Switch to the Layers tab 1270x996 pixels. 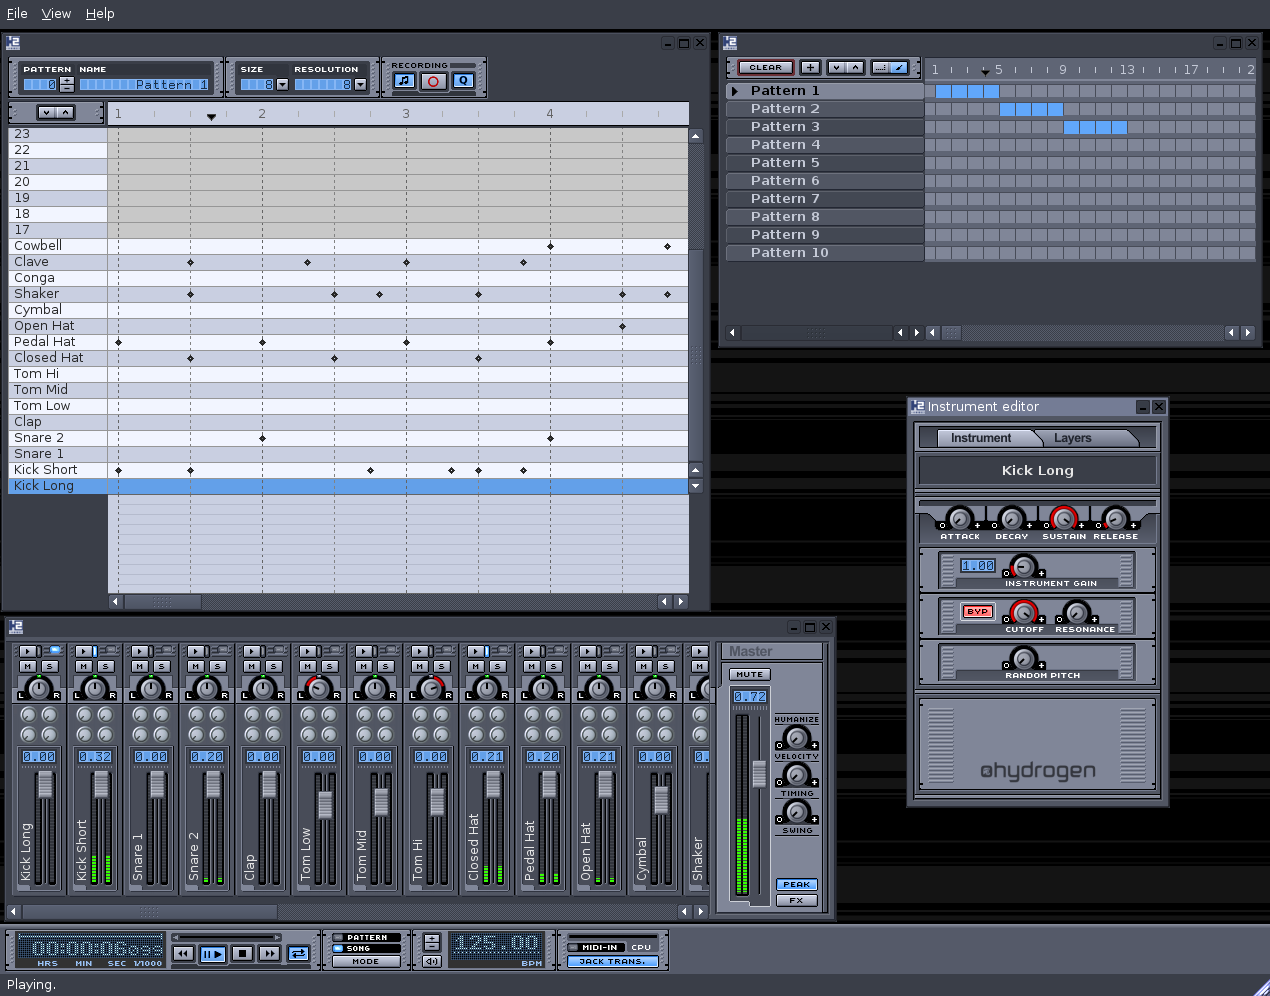point(1072,438)
